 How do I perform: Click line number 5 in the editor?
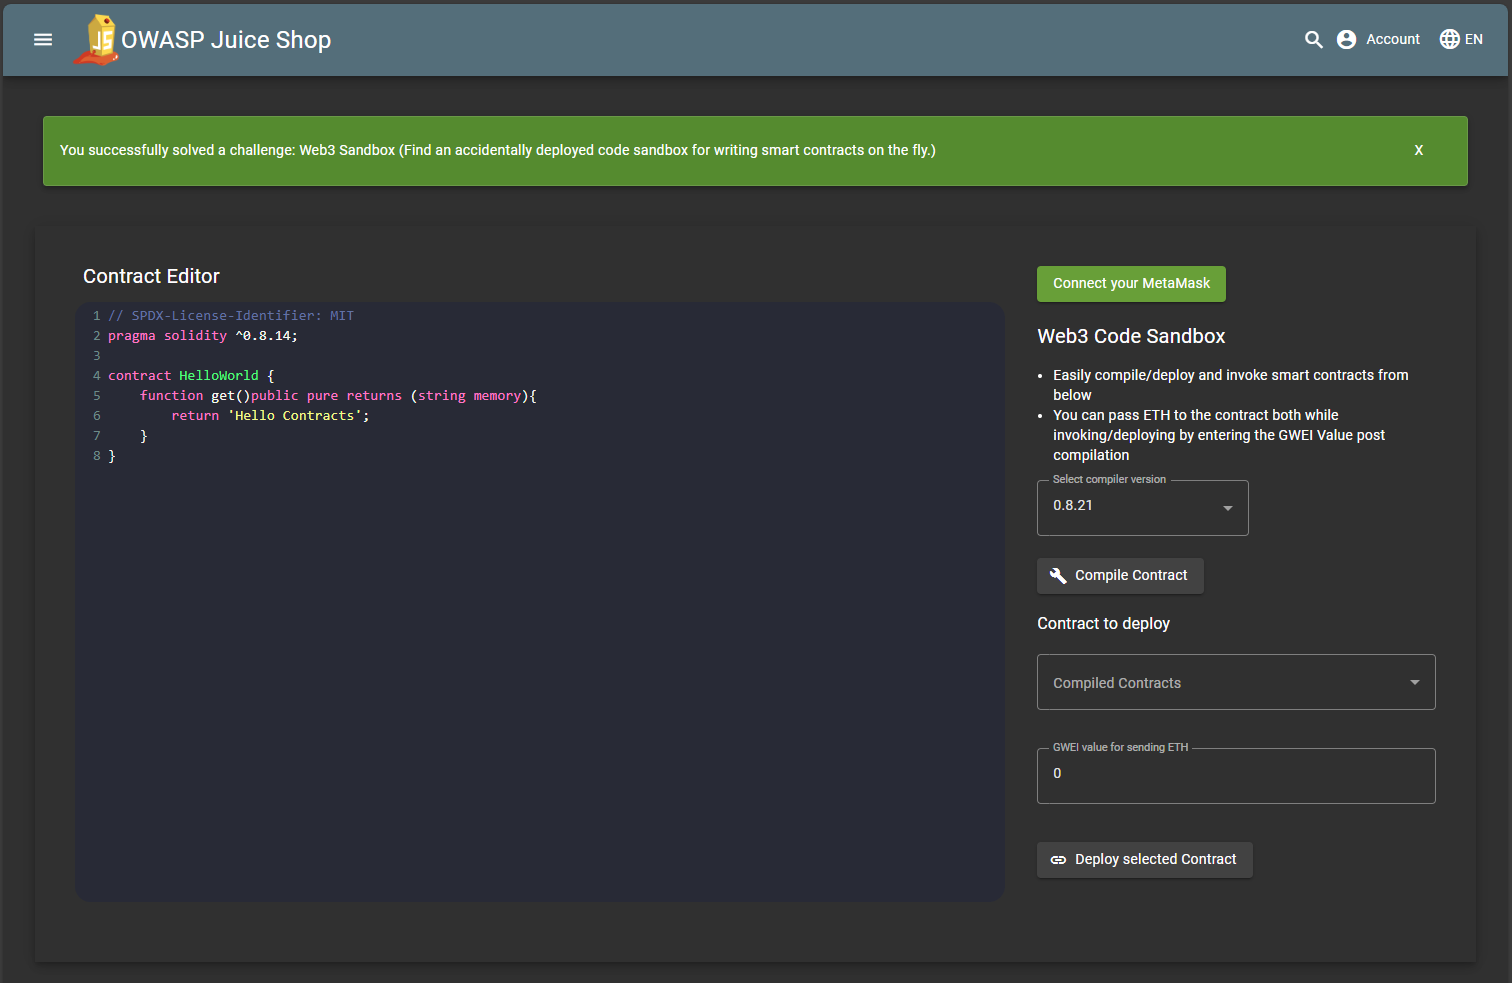(97, 395)
